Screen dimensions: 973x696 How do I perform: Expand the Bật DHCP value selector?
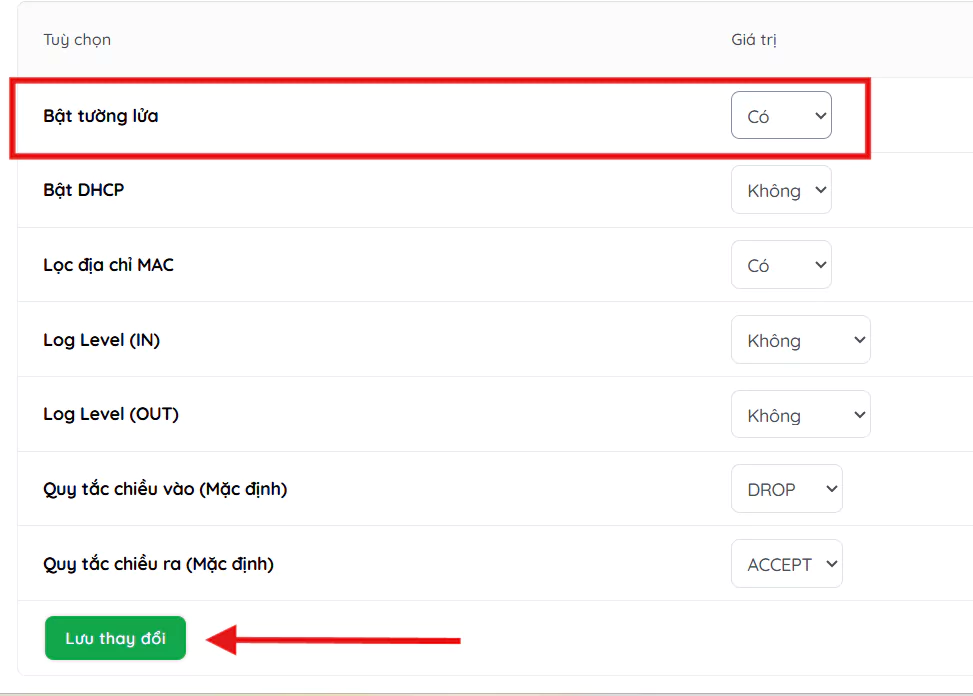(x=780, y=190)
